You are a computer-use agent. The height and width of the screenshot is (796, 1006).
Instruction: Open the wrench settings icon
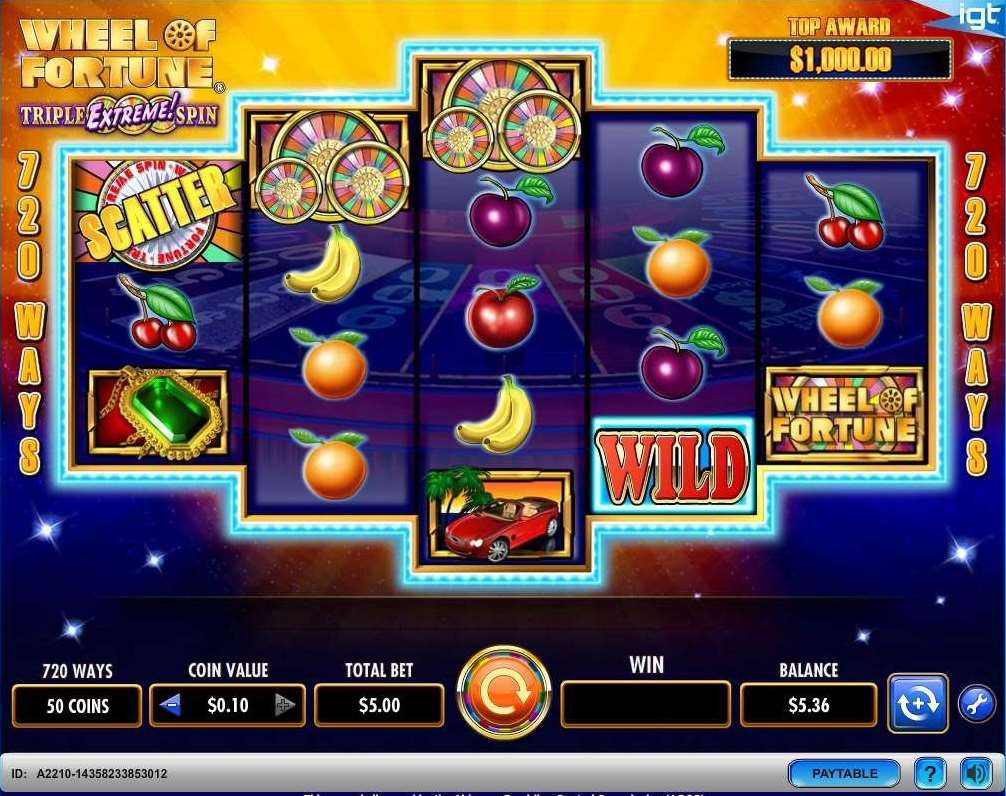point(976,704)
